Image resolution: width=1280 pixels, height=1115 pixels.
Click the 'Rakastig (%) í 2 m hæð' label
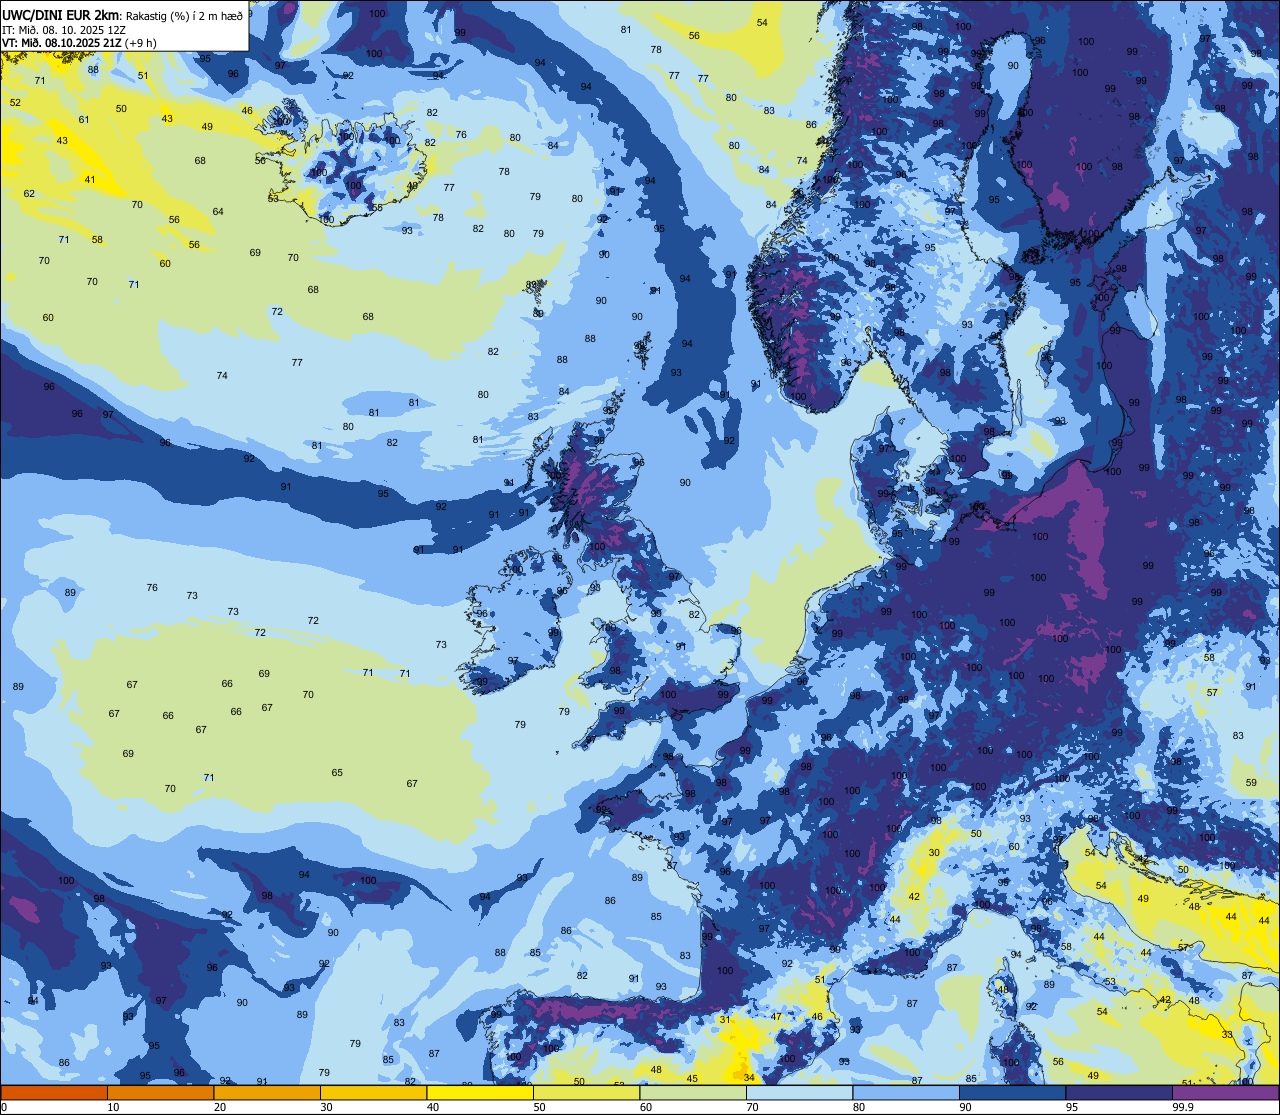click(184, 16)
